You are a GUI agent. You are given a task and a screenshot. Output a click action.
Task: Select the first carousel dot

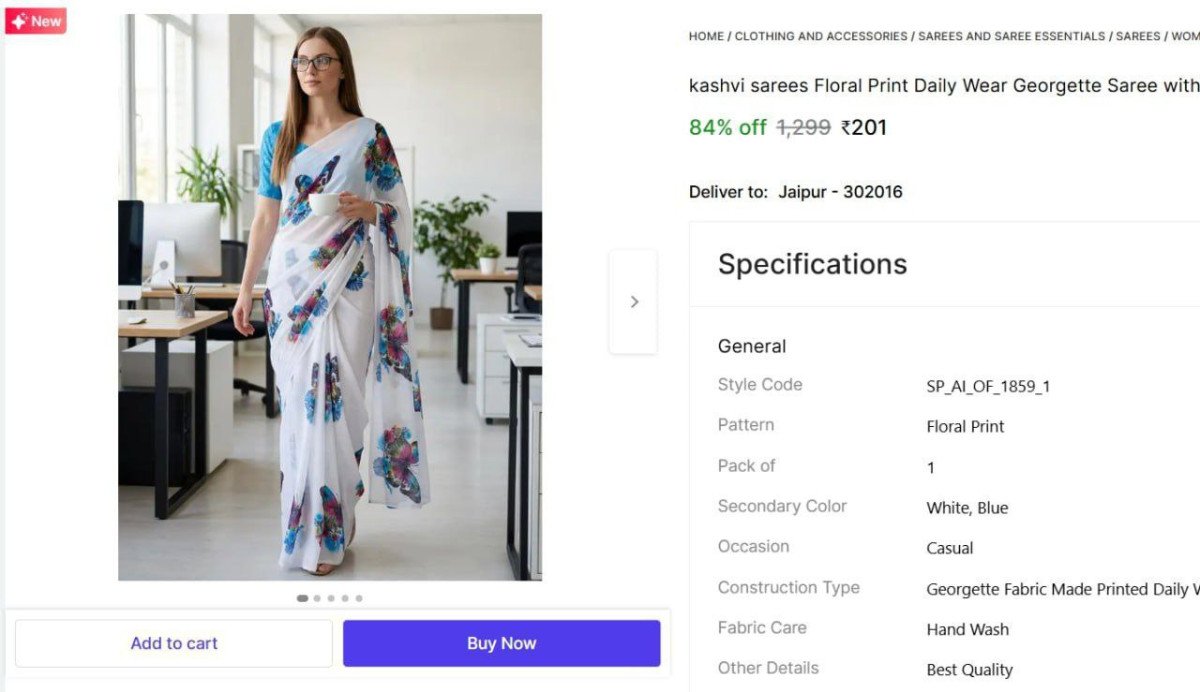coord(302,598)
